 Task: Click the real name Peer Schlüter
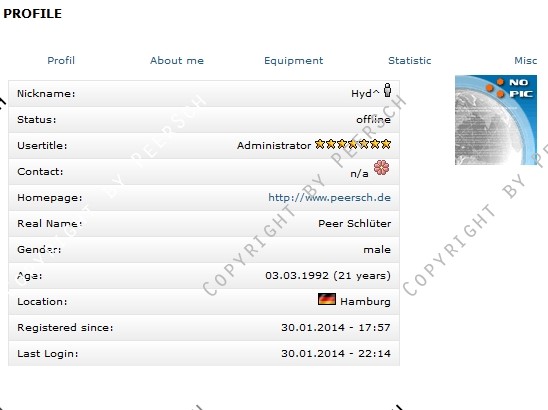click(354, 223)
